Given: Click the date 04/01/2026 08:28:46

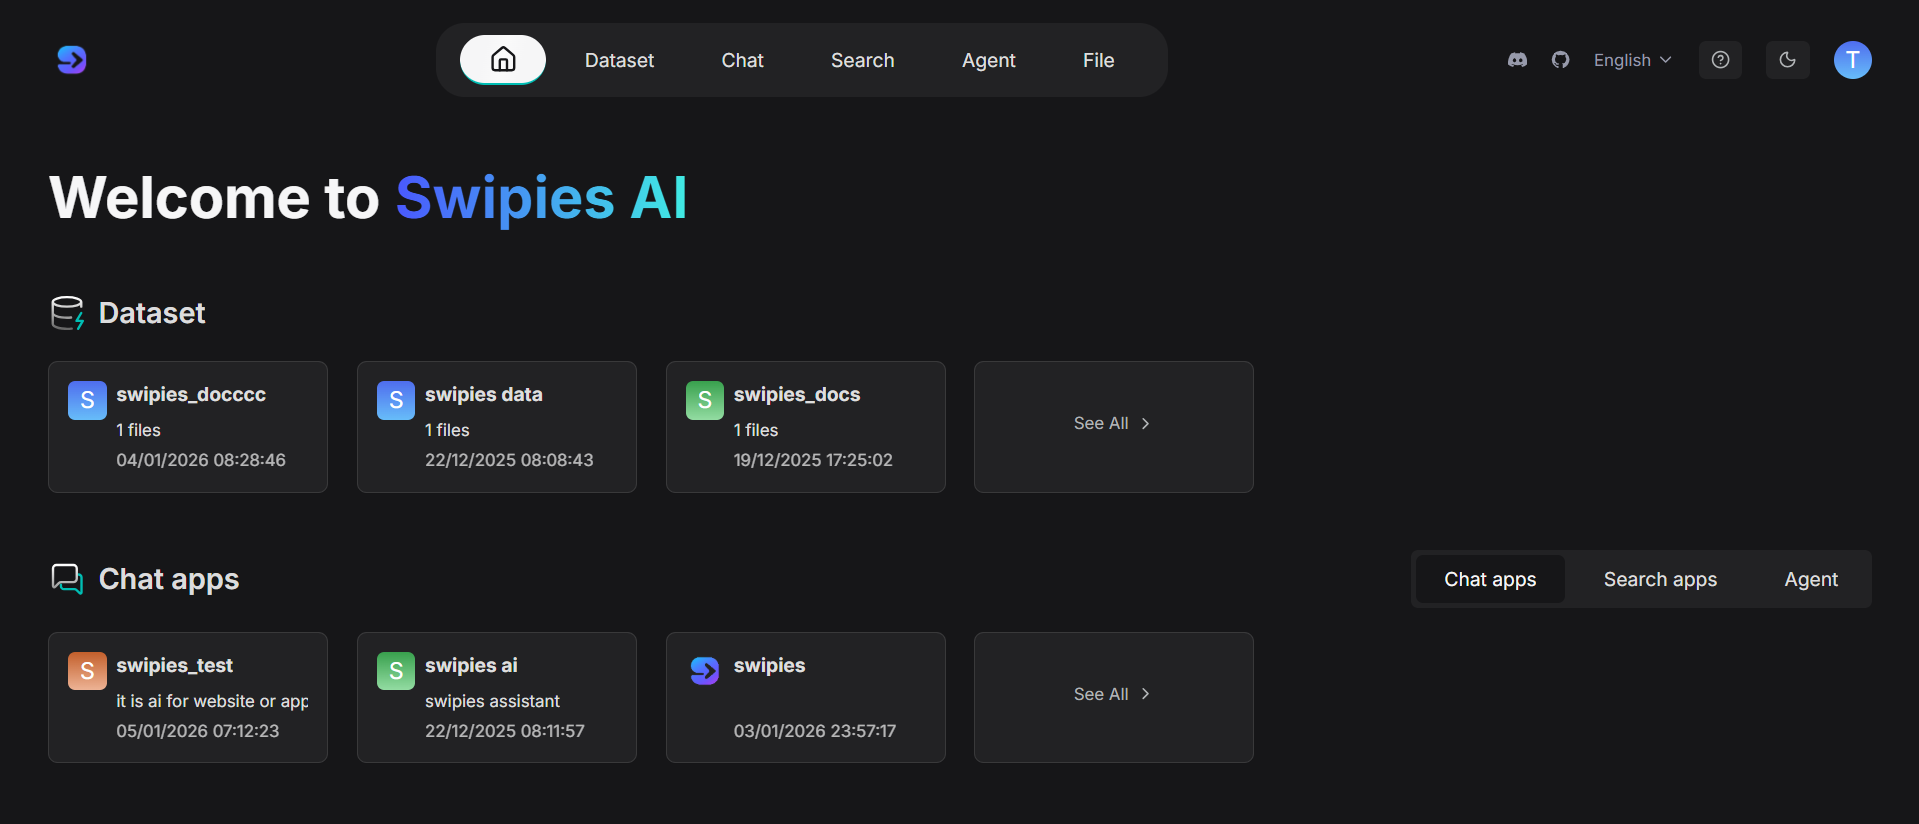Looking at the screenshot, I should [201, 460].
